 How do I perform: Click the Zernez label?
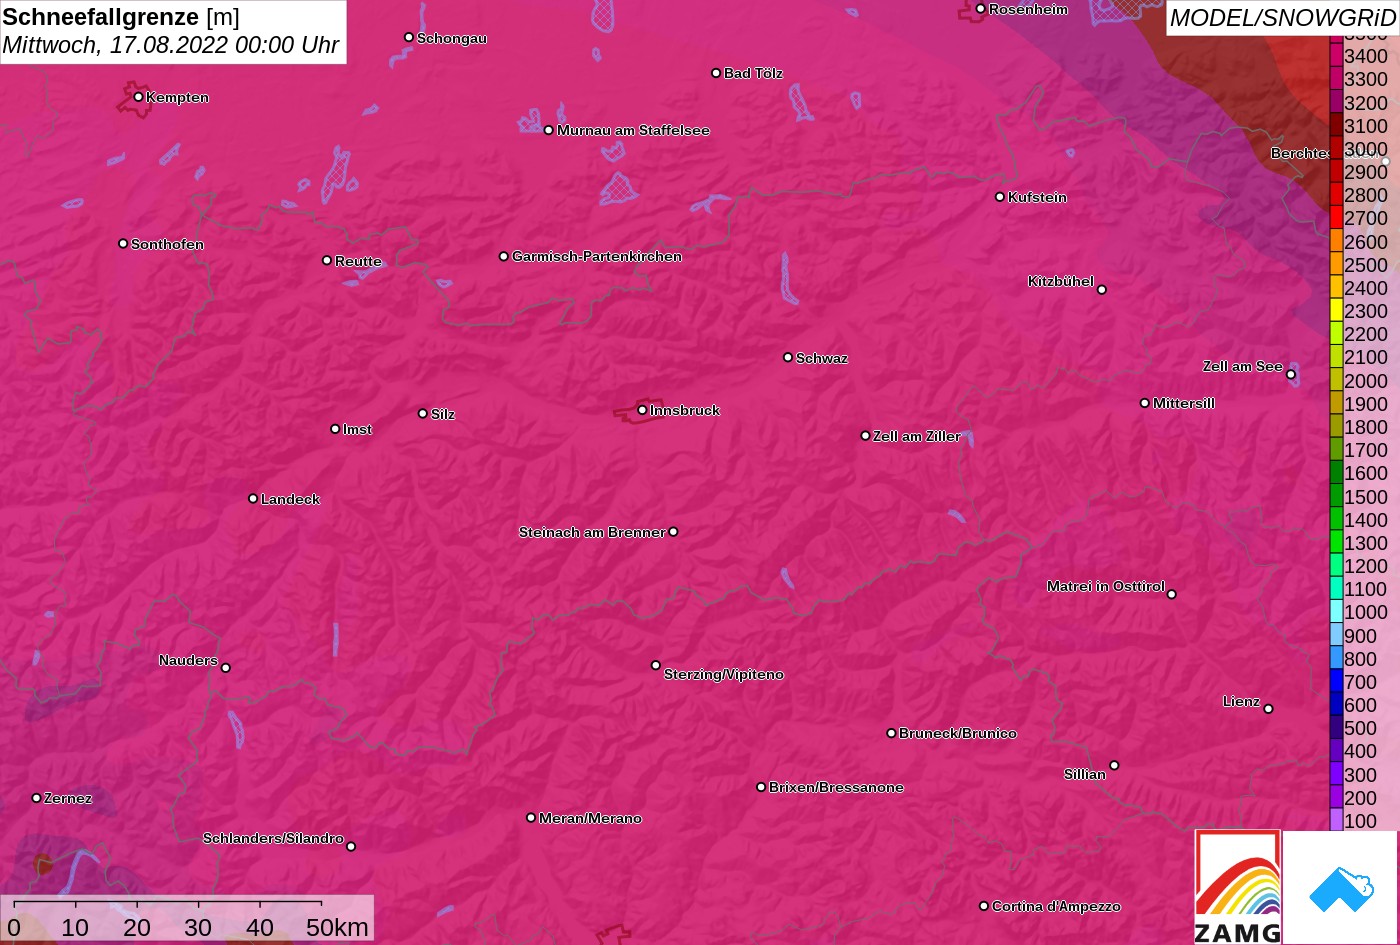pyautogui.click(x=68, y=798)
